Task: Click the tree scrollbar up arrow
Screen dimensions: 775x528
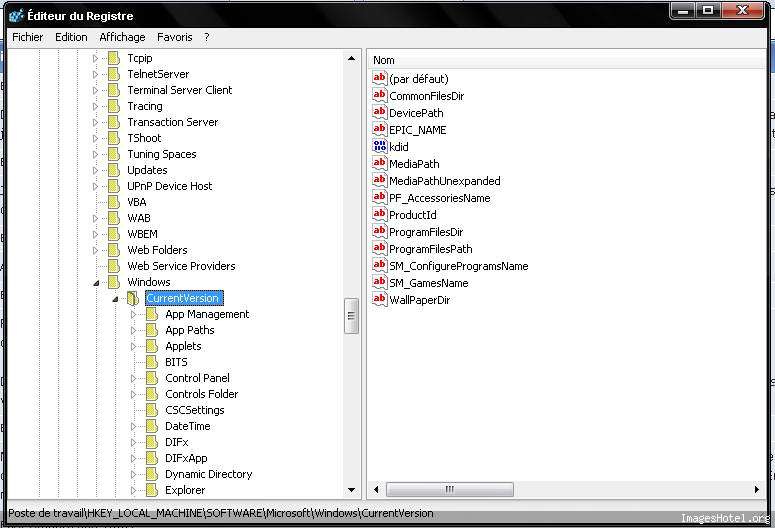Action: point(351,58)
